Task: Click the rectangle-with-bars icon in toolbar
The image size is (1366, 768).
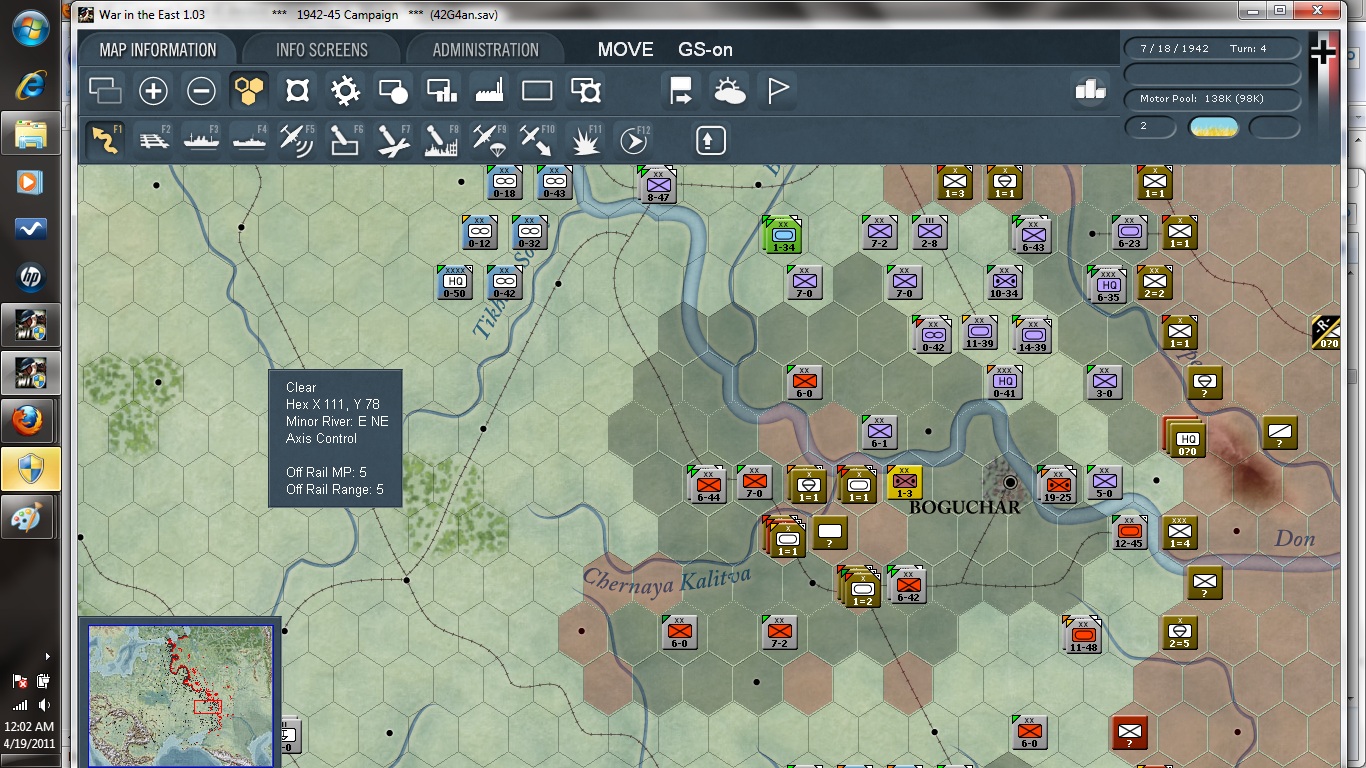Action: pos(441,92)
